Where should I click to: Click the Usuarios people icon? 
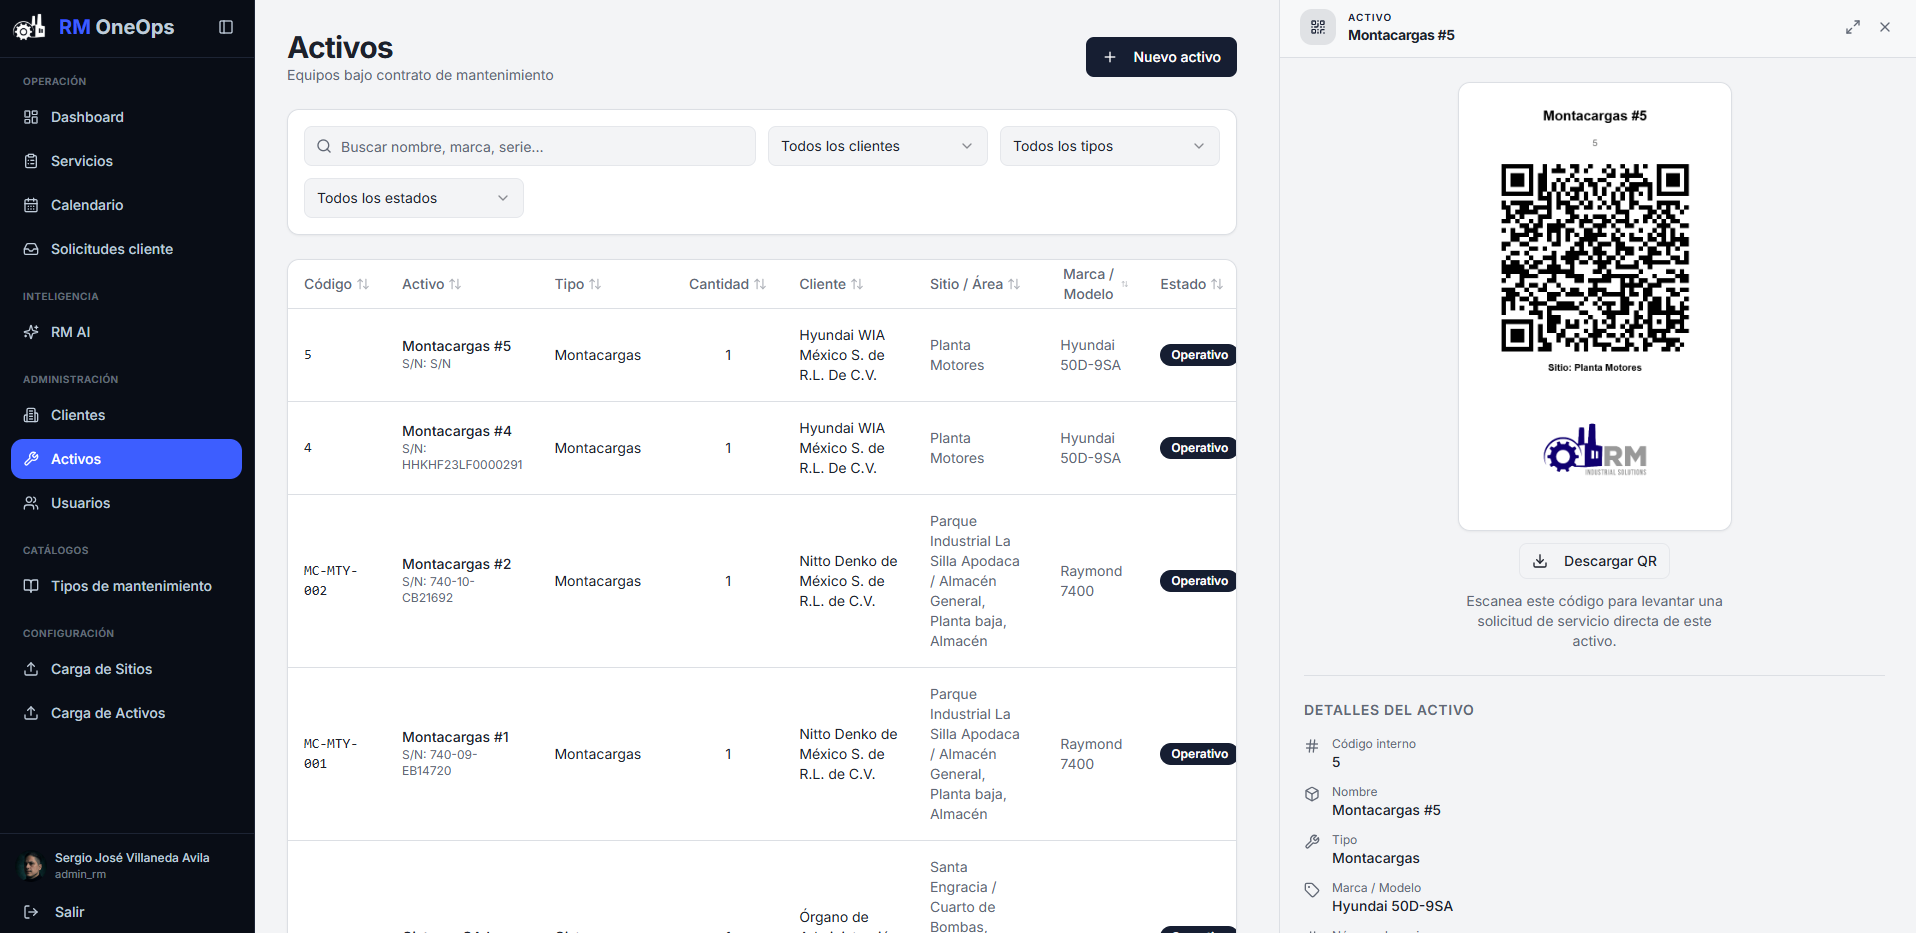31,503
